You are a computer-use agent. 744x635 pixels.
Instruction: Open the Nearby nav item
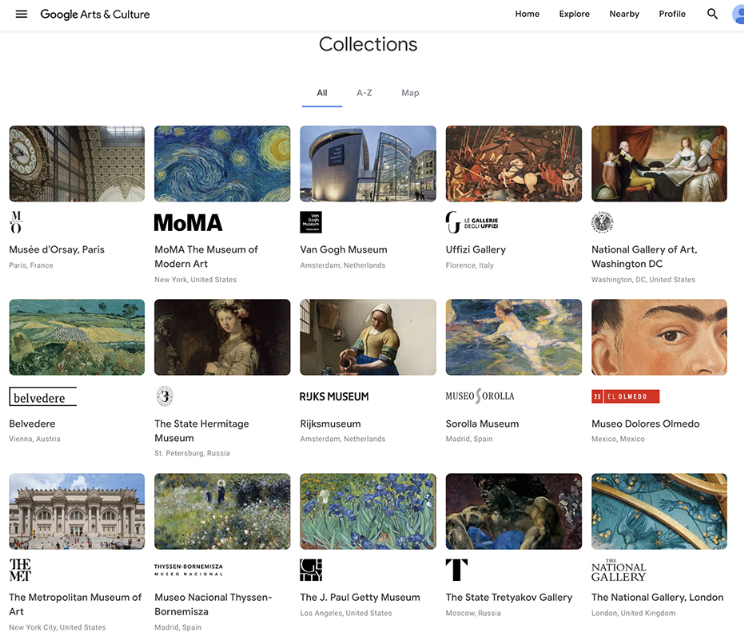tap(624, 14)
